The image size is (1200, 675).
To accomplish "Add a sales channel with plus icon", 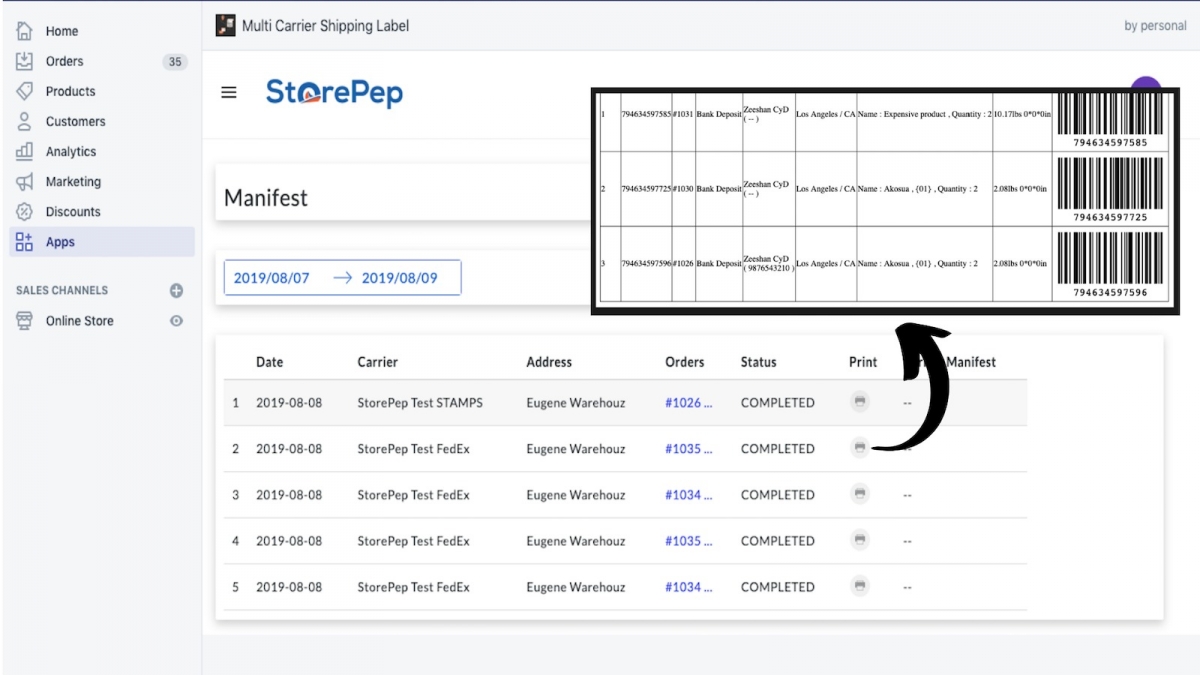I will [176, 291].
